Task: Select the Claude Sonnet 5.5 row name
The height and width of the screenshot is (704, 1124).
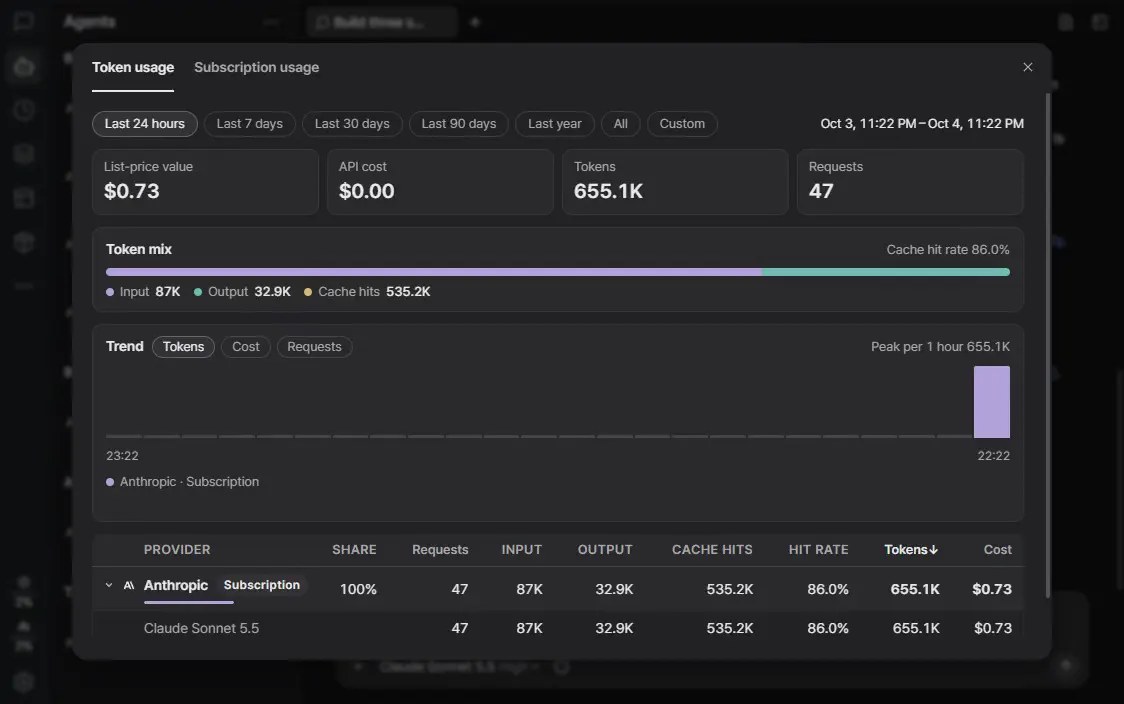Action: (201, 628)
